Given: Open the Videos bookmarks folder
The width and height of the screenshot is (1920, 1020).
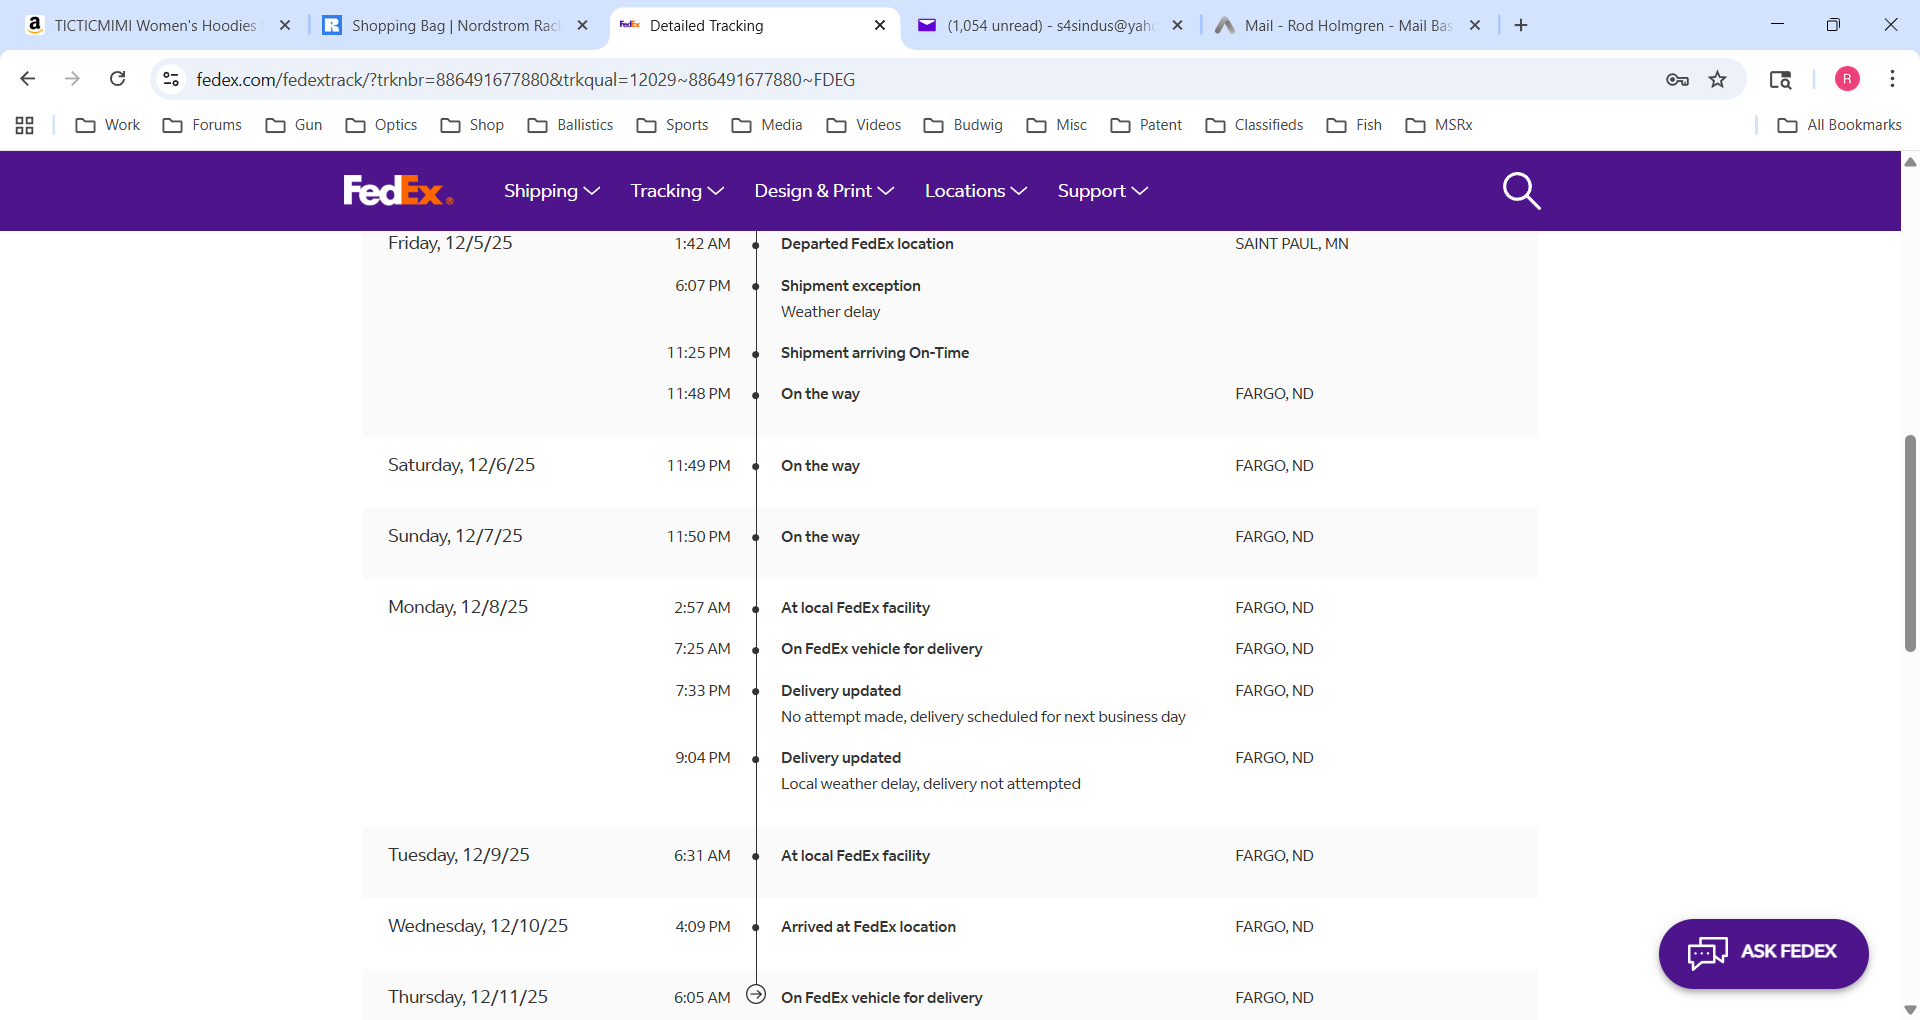Looking at the screenshot, I should (864, 125).
